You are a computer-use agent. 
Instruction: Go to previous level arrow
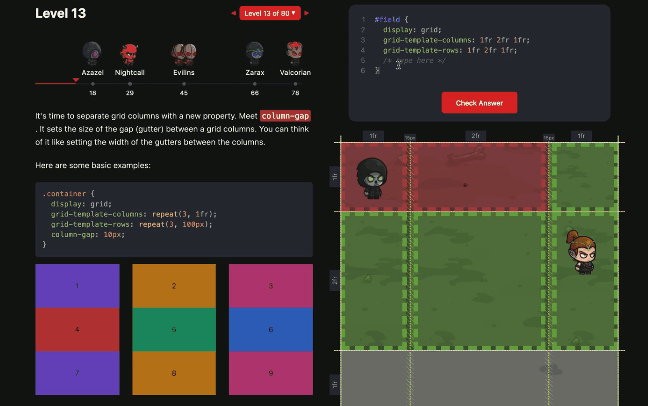point(233,13)
